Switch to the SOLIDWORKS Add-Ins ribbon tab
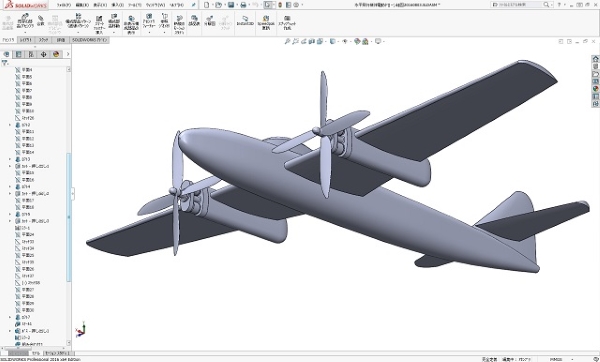 90,40
